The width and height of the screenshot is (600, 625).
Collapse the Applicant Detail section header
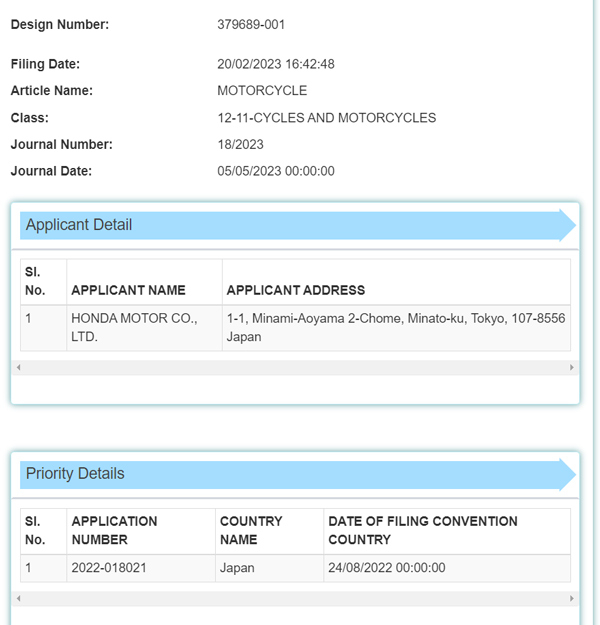(297, 225)
